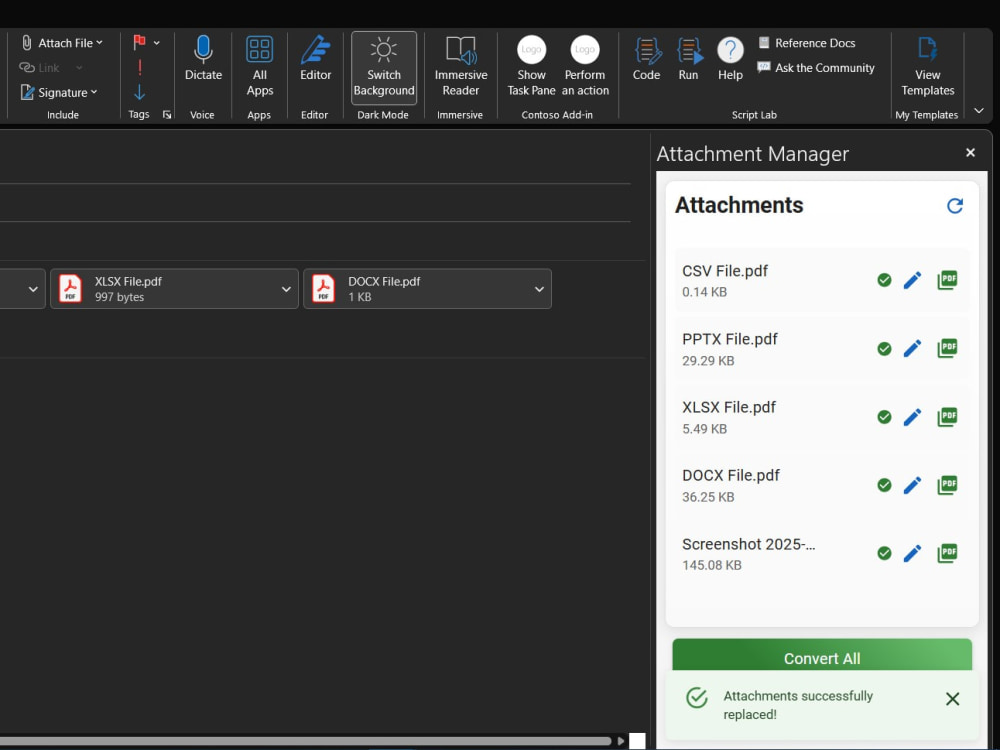
Task: Edit PPTX File.pdf name
Action: (913, 348)
